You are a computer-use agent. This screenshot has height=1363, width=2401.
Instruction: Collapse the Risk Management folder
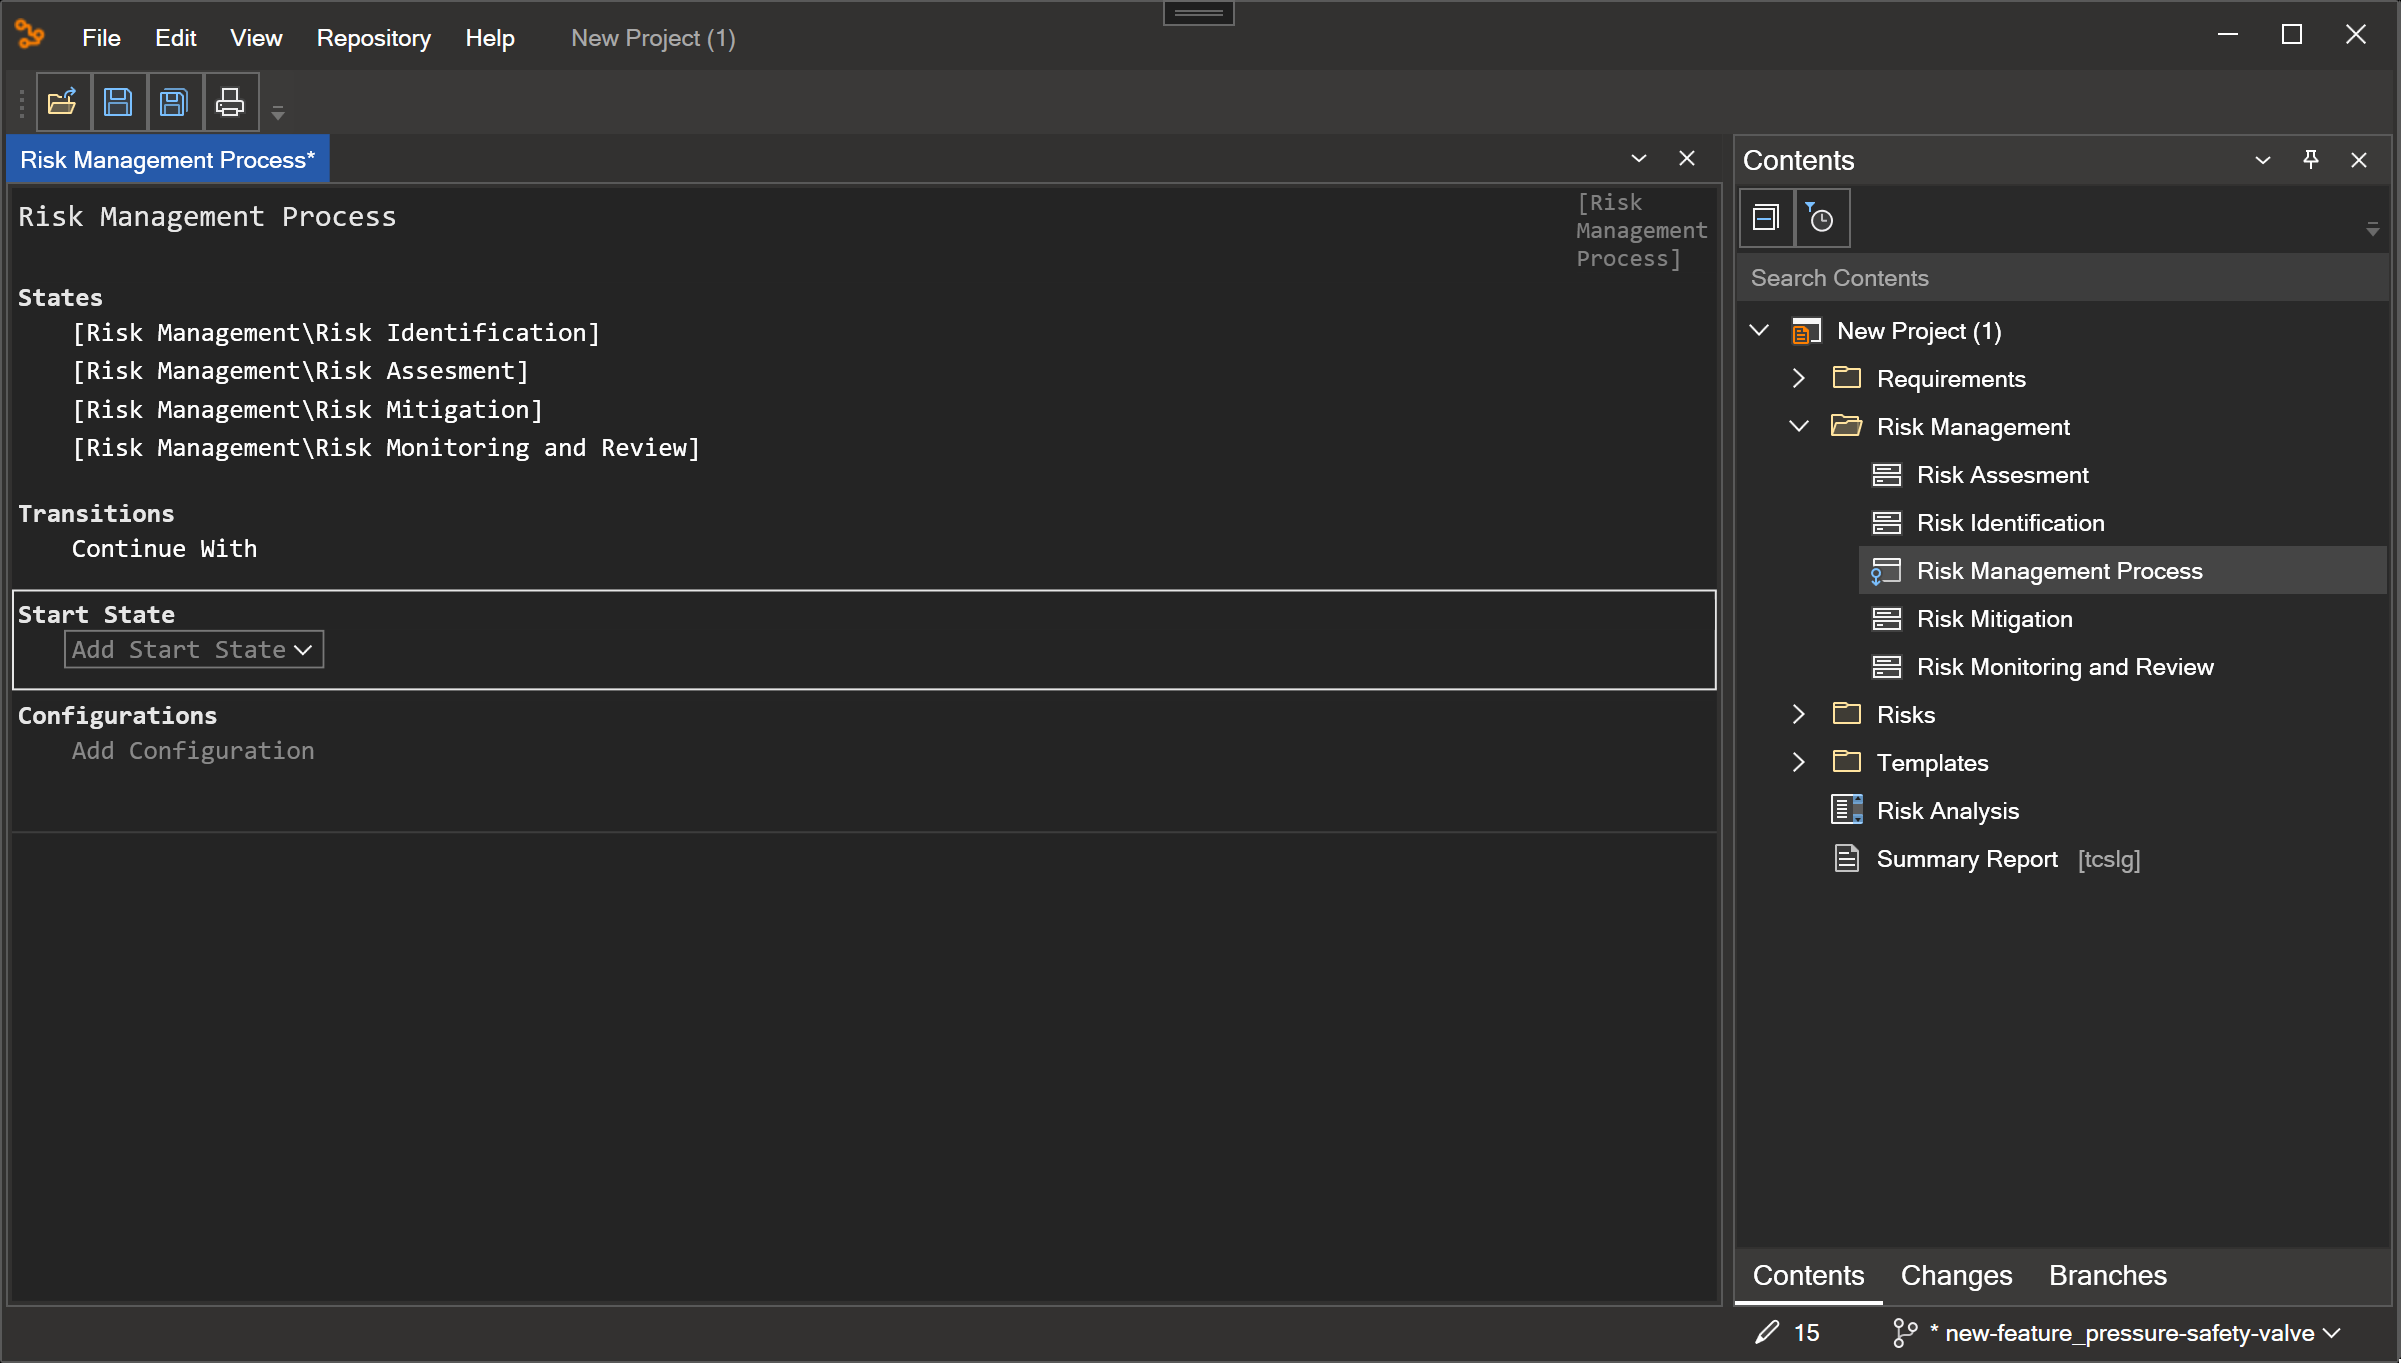1799,426
